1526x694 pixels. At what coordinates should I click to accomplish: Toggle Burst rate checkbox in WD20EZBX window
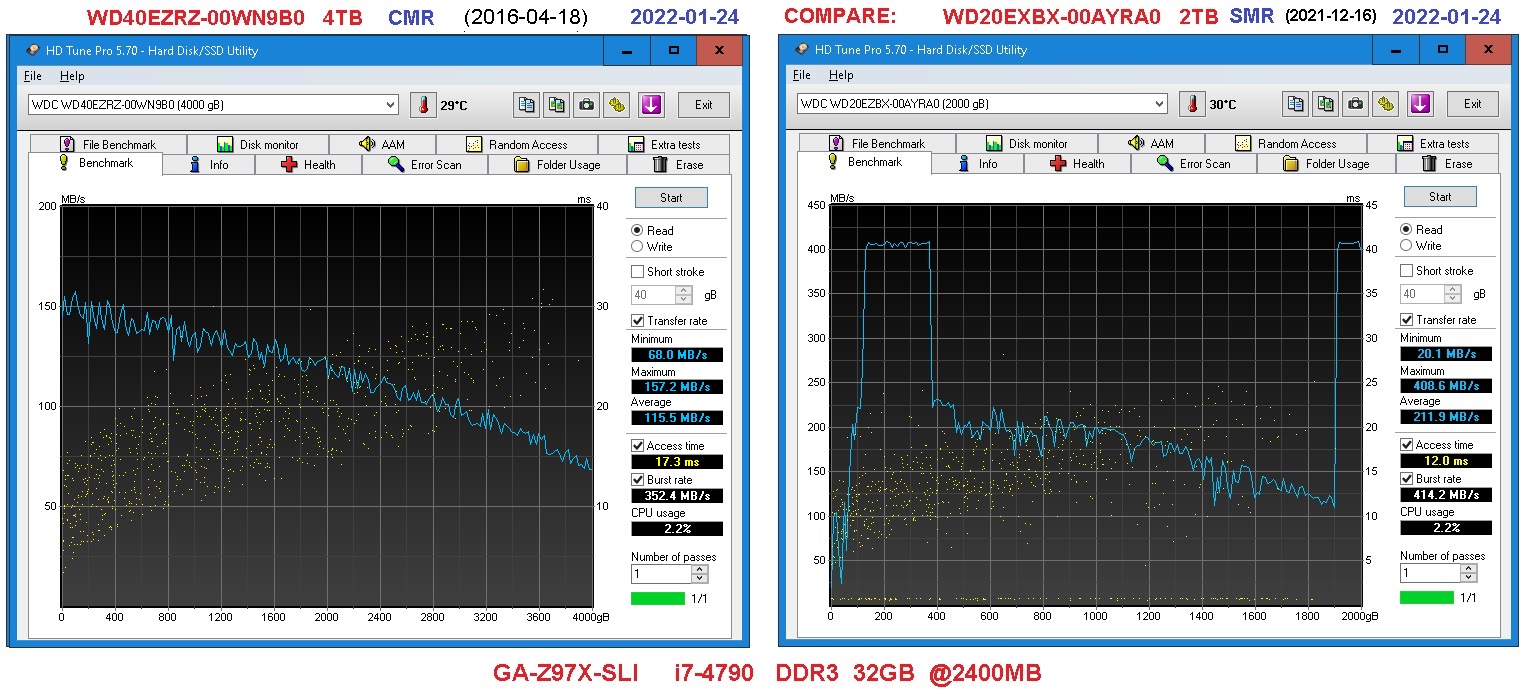click(1406, 479)
